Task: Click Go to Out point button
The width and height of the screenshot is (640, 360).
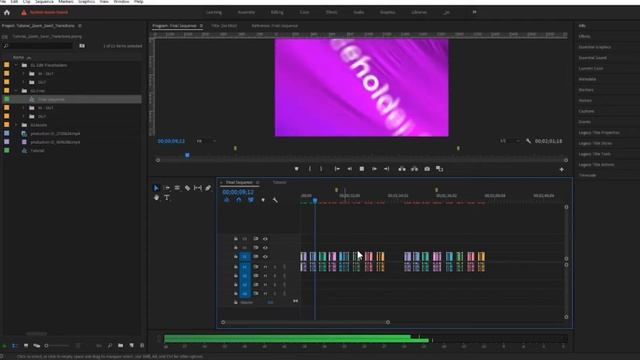Action: pos(387,169)
